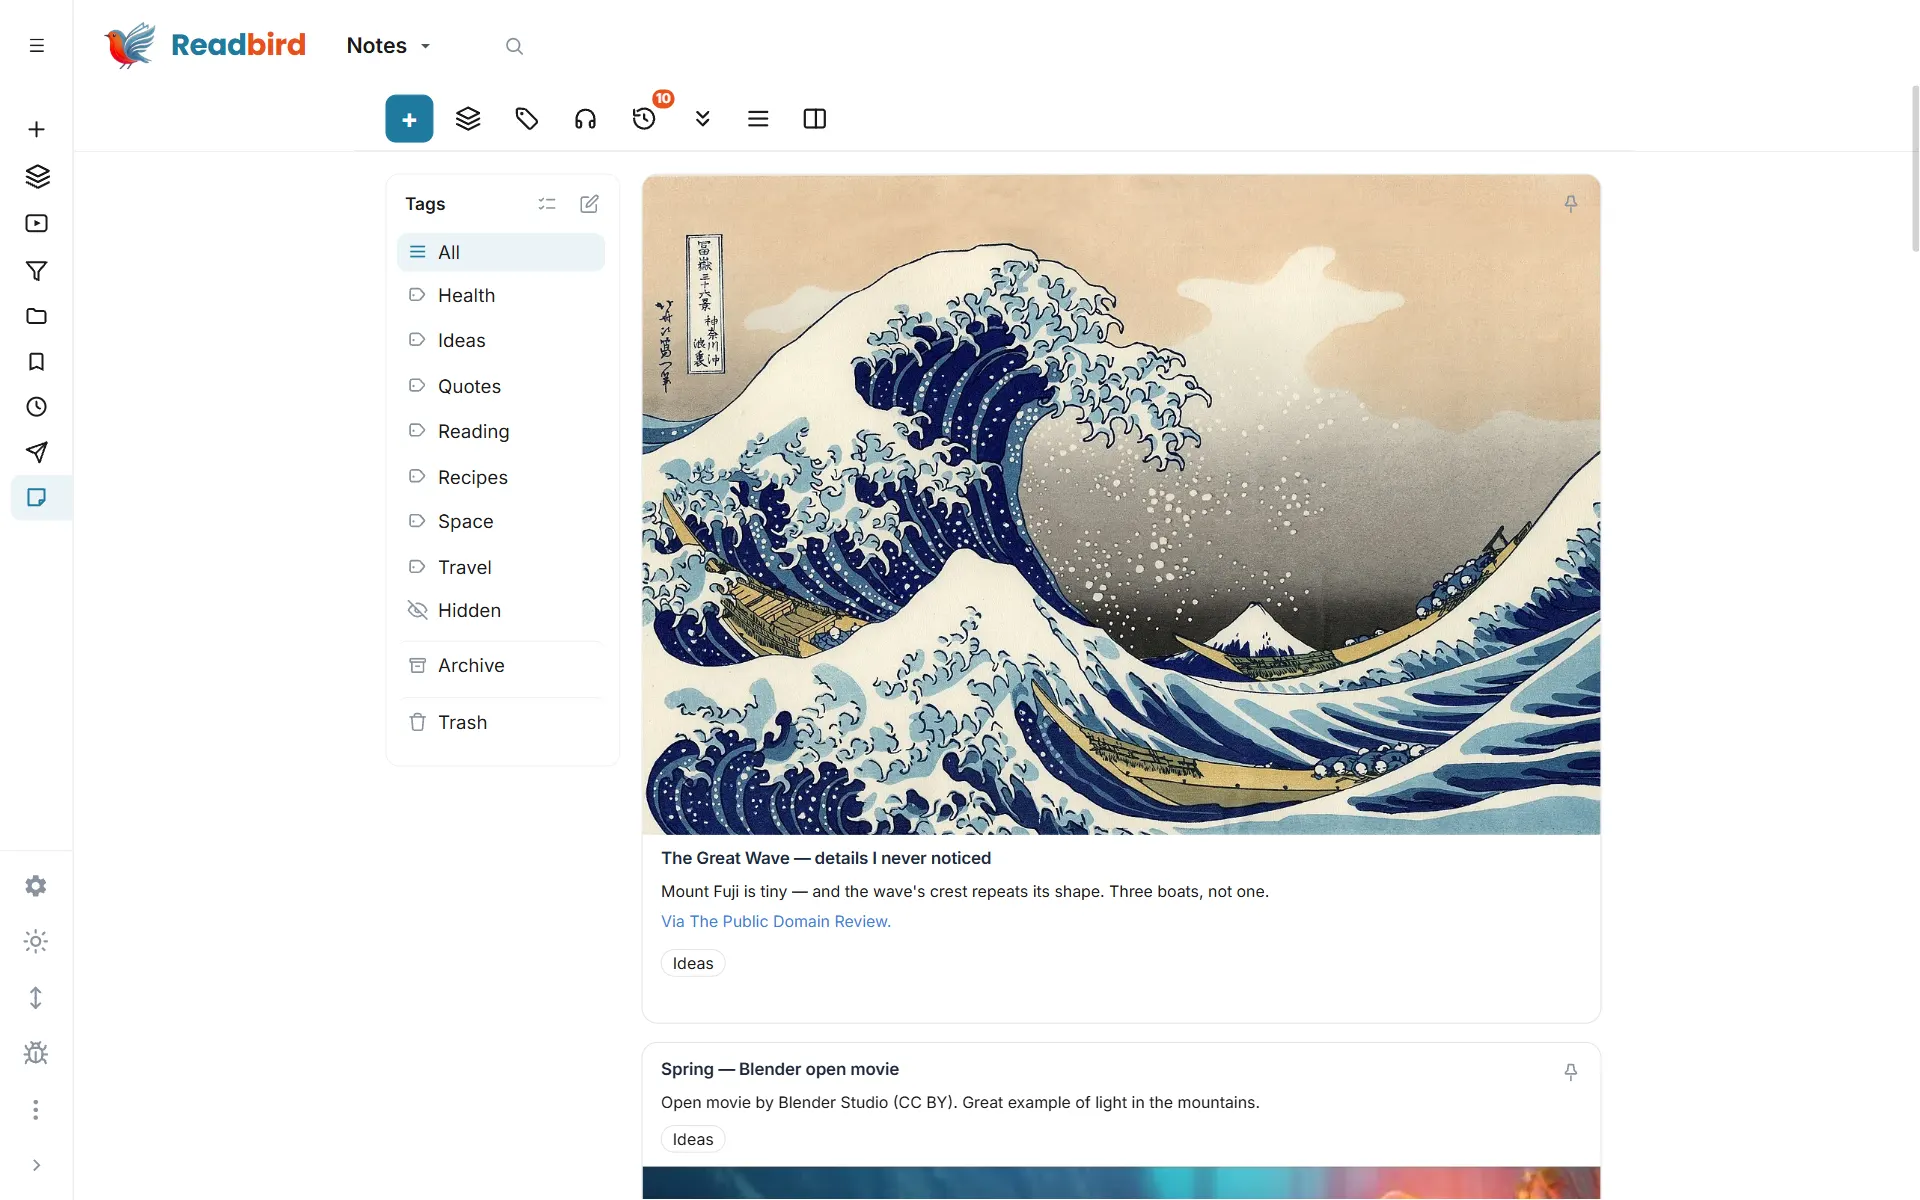
Task: Open the video player sidebar icon
Action: pos(37,224)
